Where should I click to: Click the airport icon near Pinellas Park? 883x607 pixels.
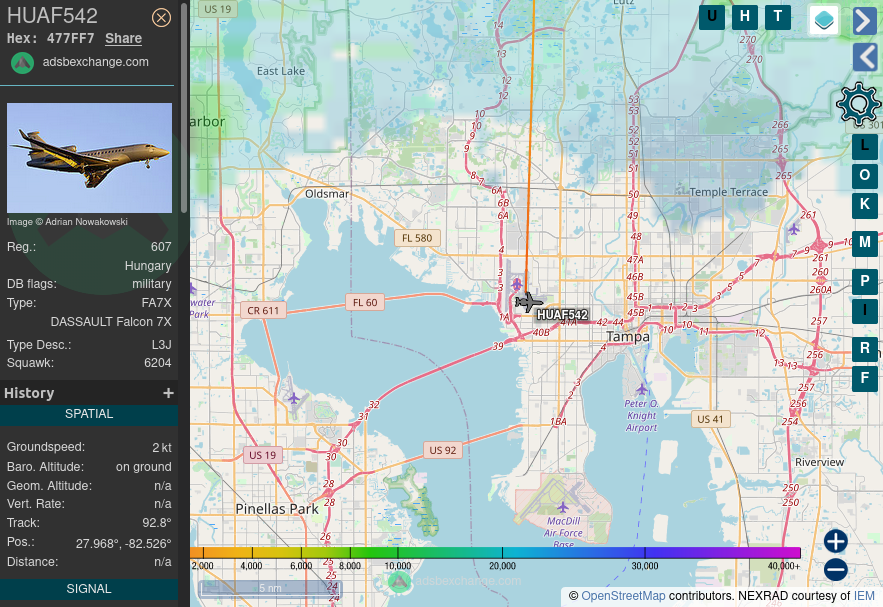pos(293,399)
